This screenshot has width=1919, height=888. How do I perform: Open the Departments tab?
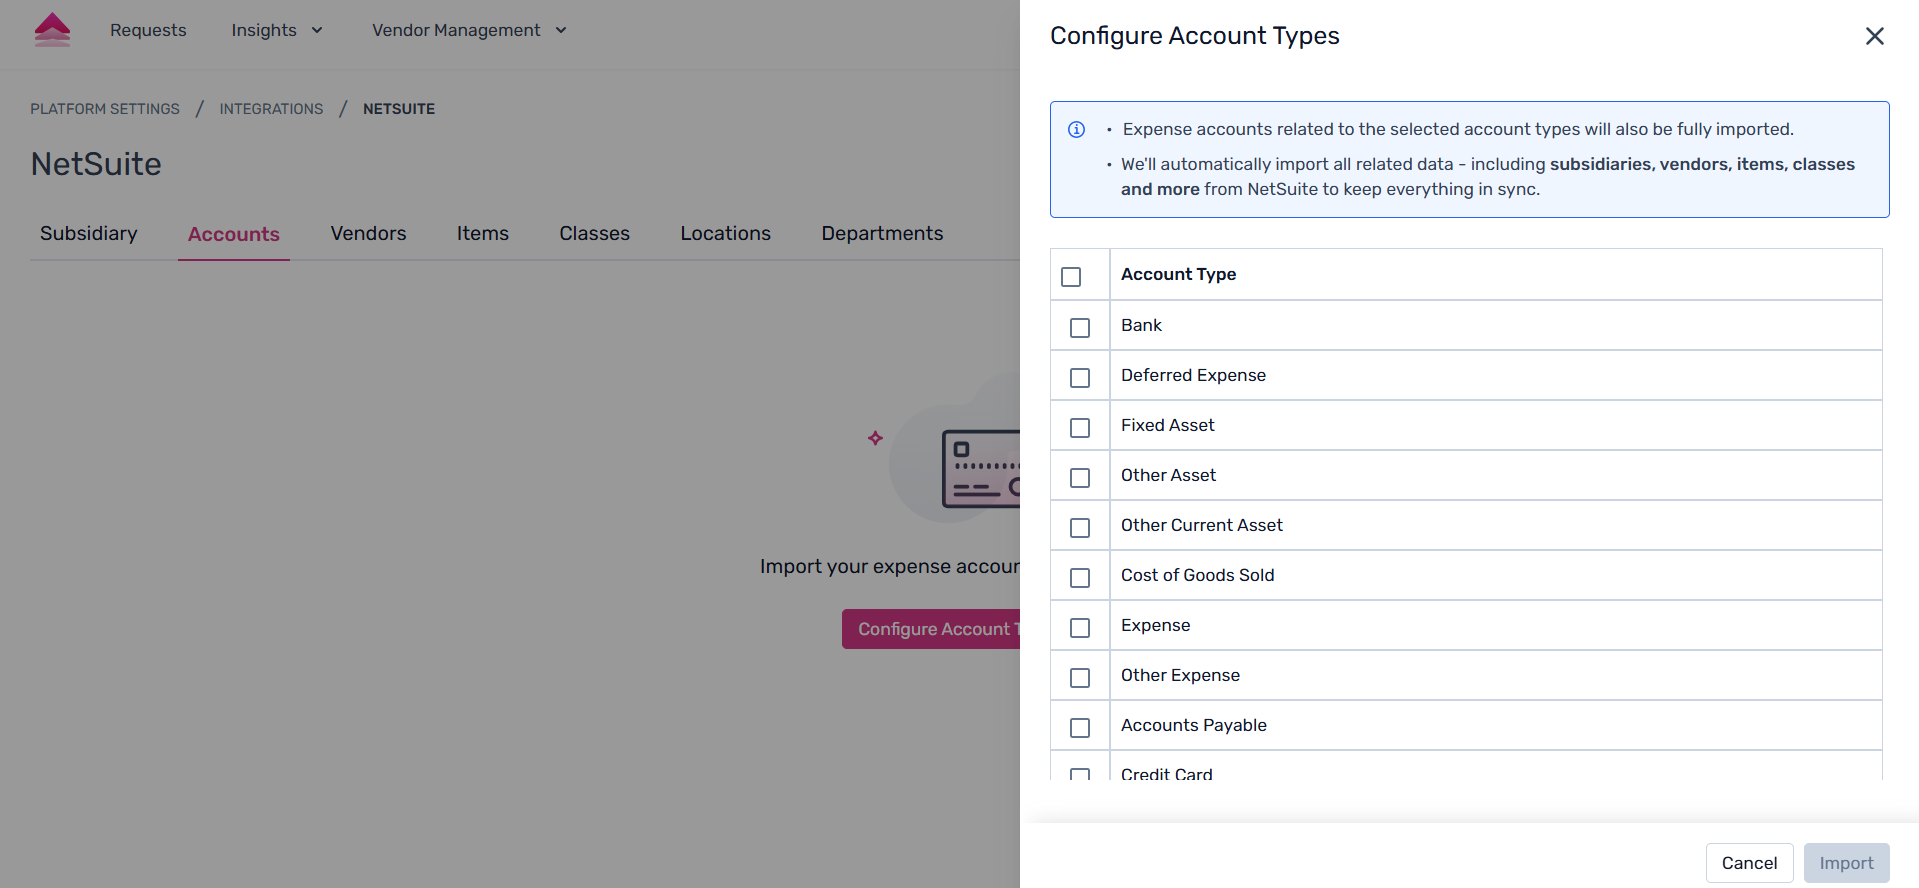coord(882,233)
